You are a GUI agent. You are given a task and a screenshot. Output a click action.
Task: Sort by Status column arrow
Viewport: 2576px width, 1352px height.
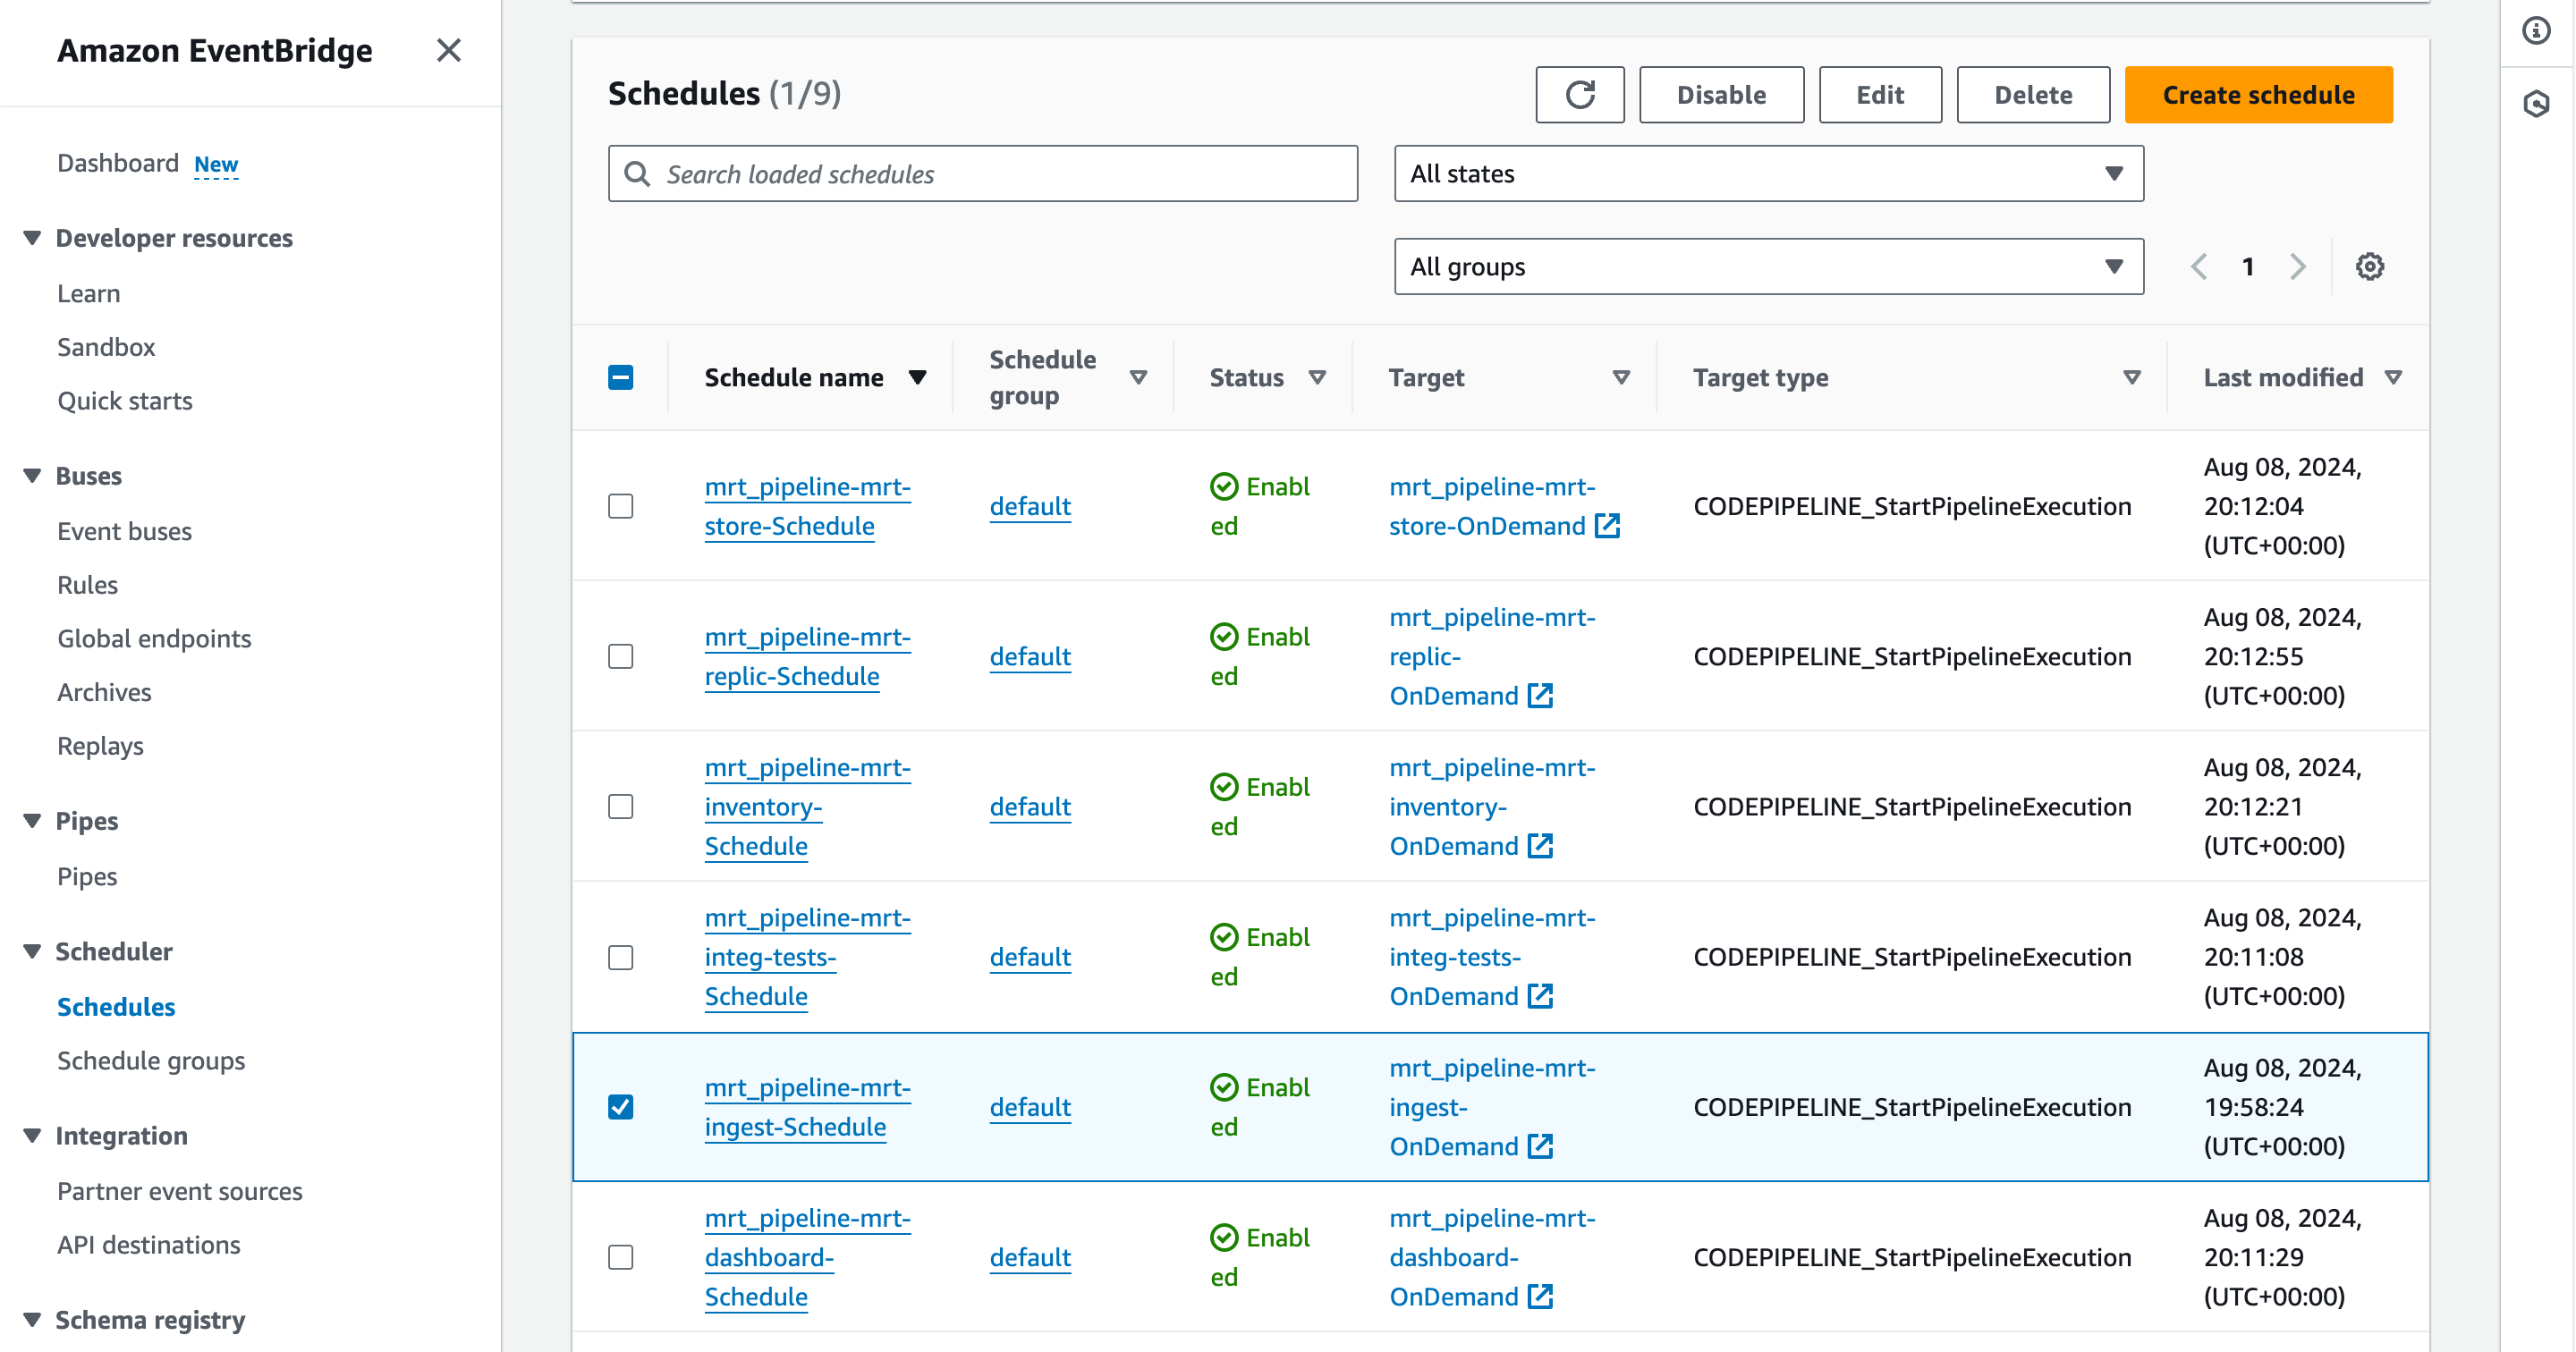point(1317,378)
